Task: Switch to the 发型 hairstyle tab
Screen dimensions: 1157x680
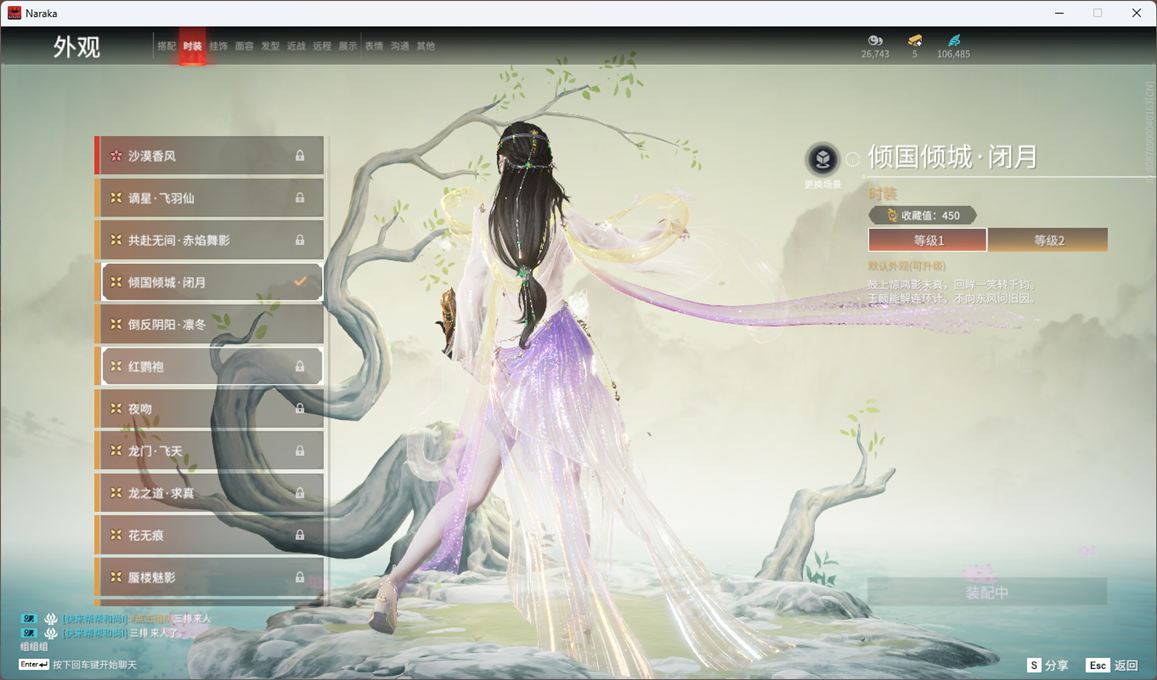Action: [x=270, y=46]
